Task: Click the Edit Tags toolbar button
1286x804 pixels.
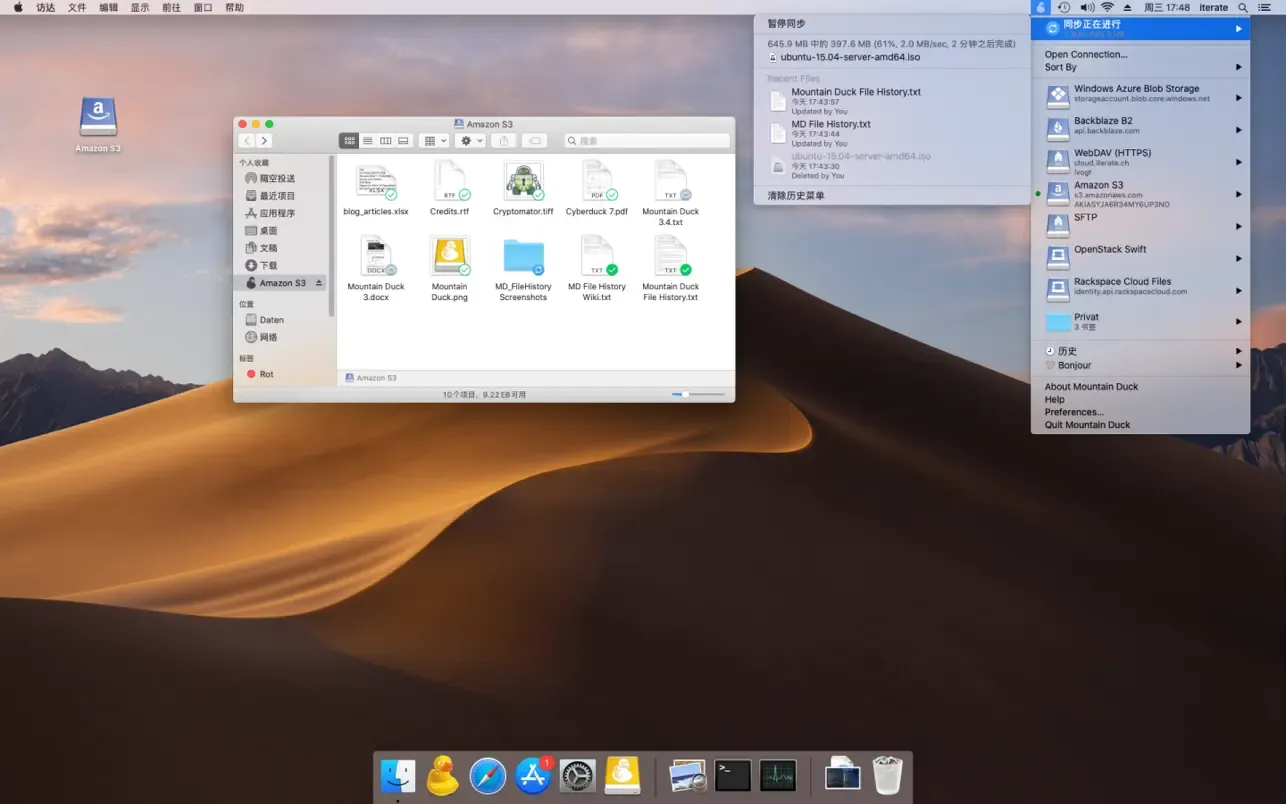Action: pos(535,141)
